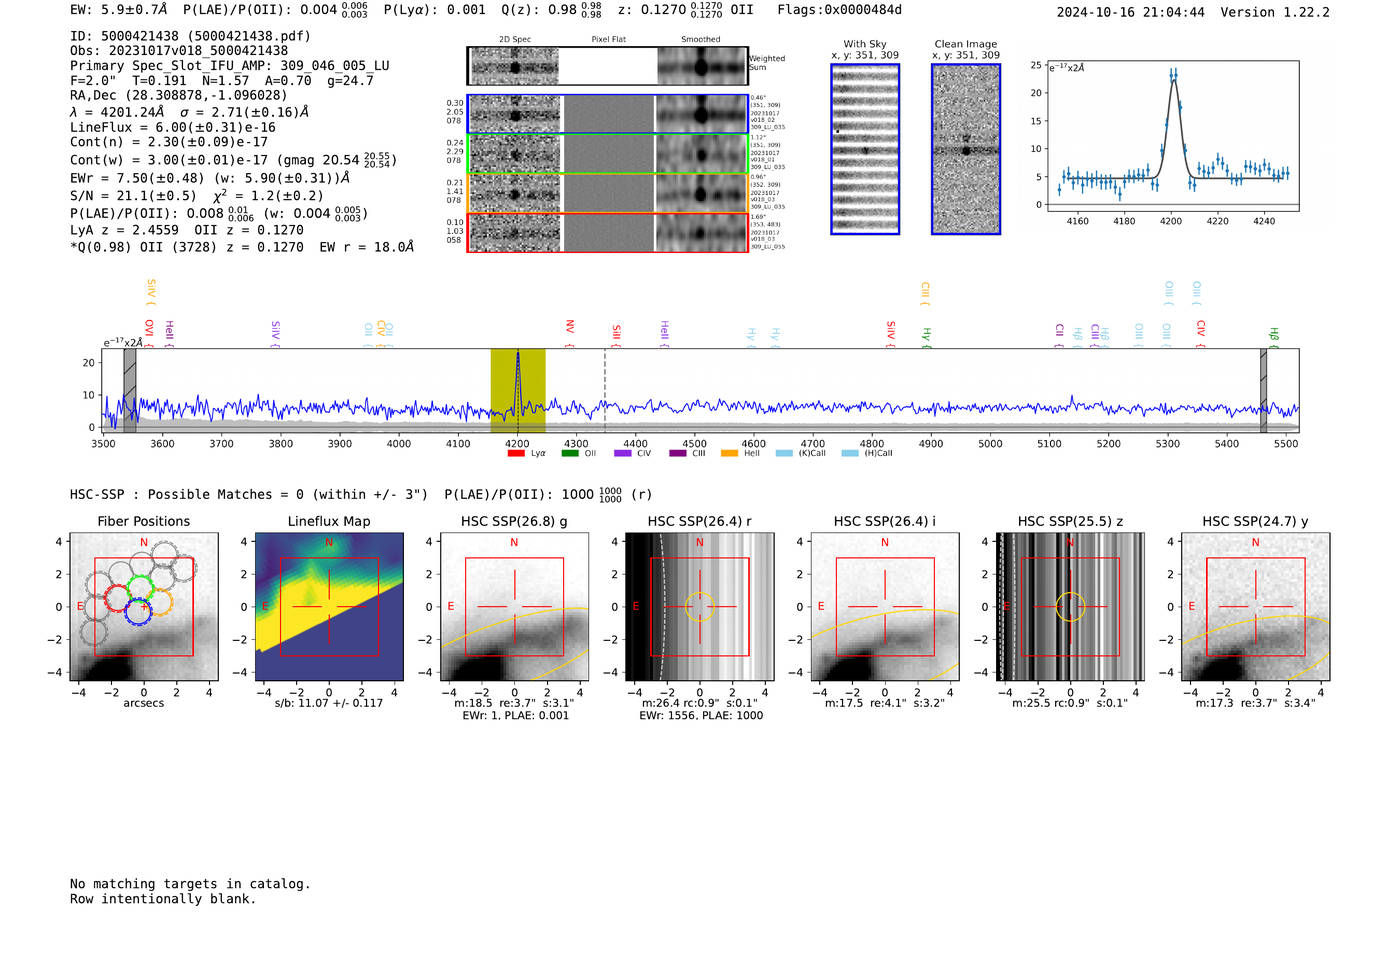Click the λ = 4201.24Å wavelength line
This screenshot has width=1400, height=953.
189,112
